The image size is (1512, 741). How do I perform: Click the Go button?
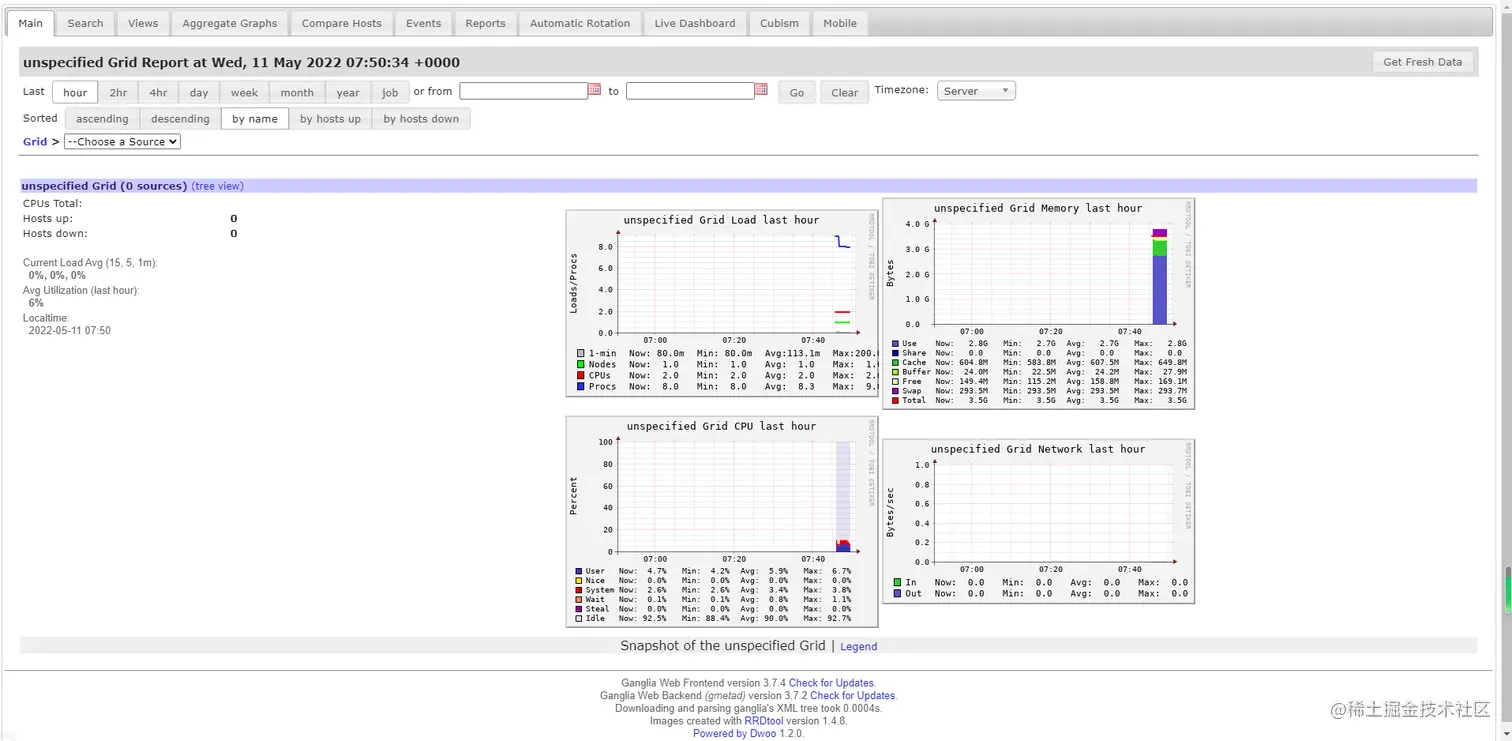click(797, 92)
